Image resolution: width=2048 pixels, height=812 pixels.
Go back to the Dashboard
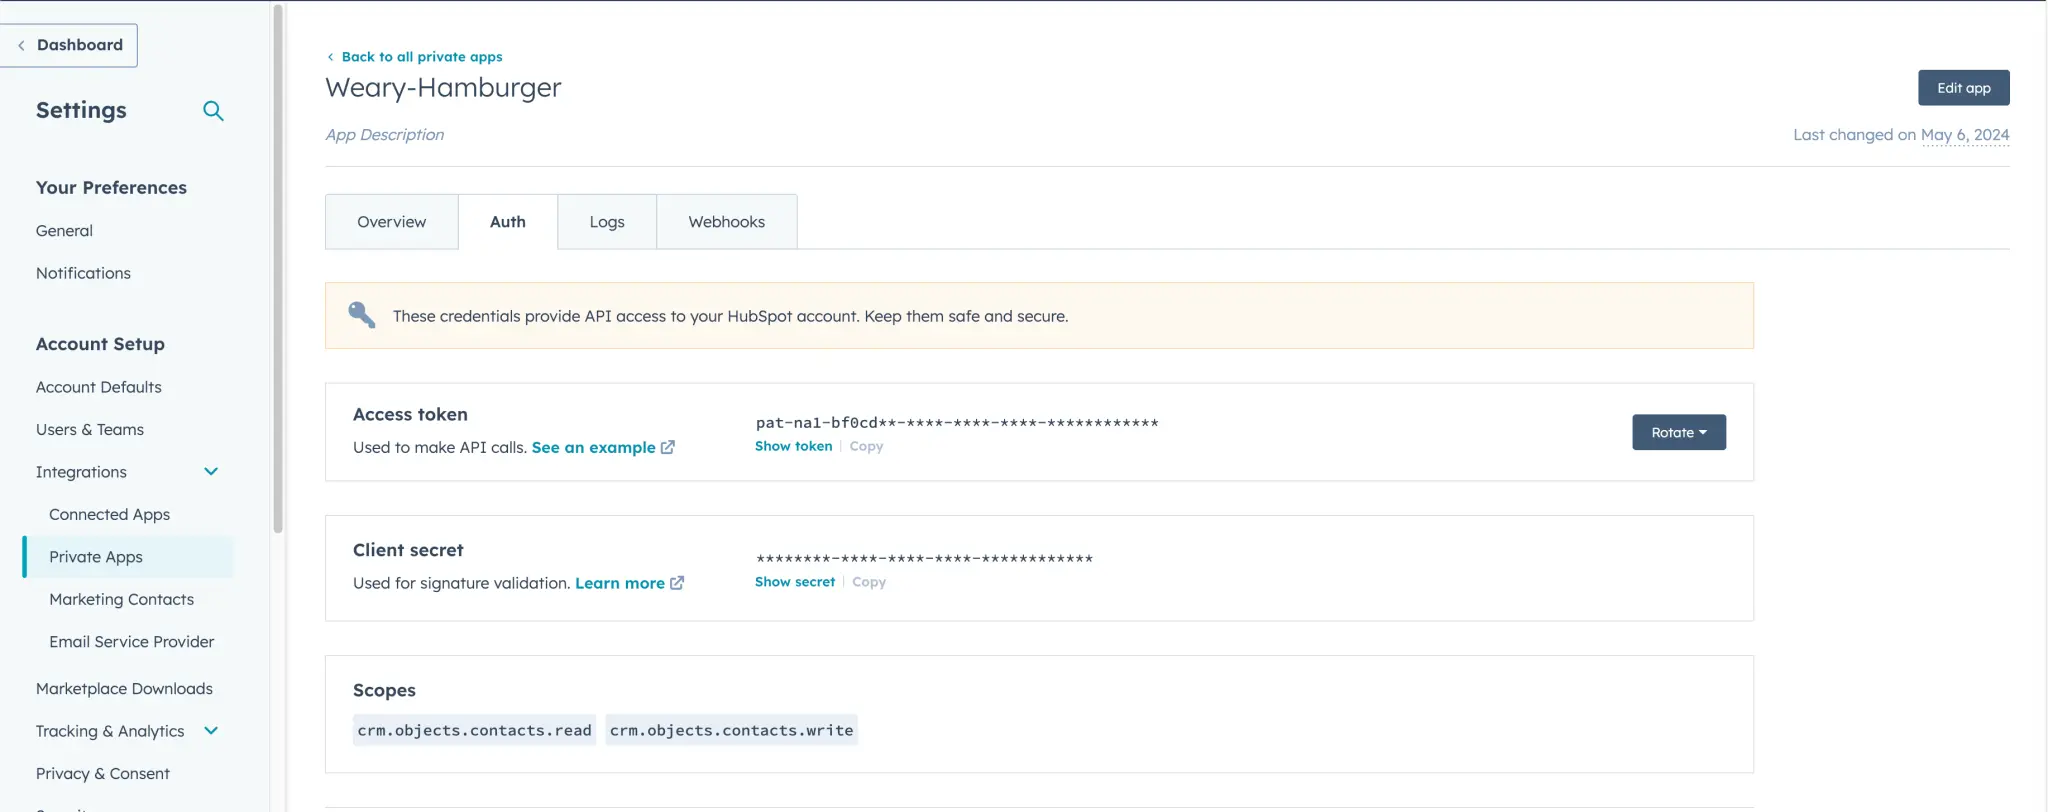[69, 45]
